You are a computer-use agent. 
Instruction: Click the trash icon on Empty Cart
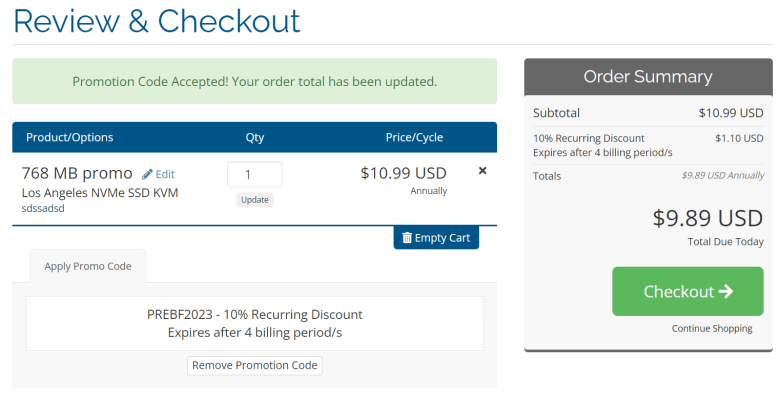point(407,238)
